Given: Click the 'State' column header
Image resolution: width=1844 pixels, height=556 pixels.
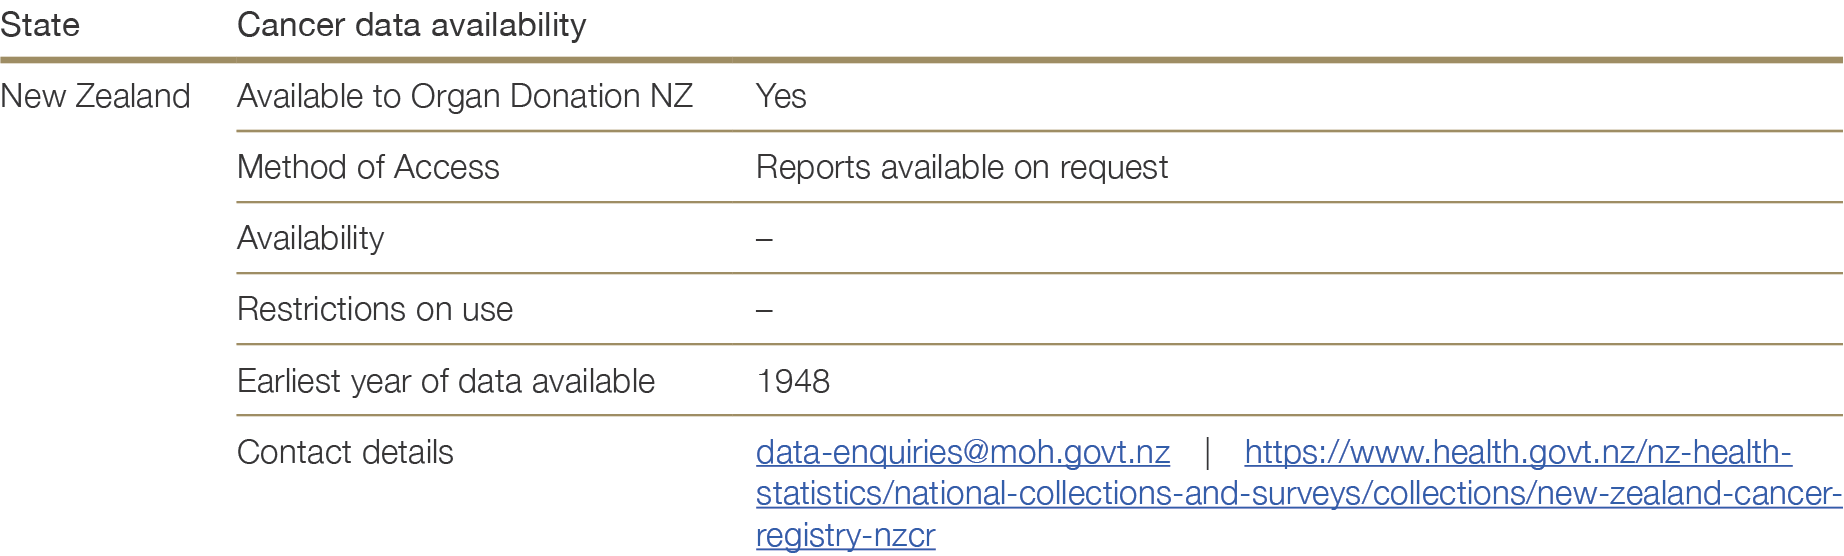Looking at the screenshot, I should tap(40, 25).
